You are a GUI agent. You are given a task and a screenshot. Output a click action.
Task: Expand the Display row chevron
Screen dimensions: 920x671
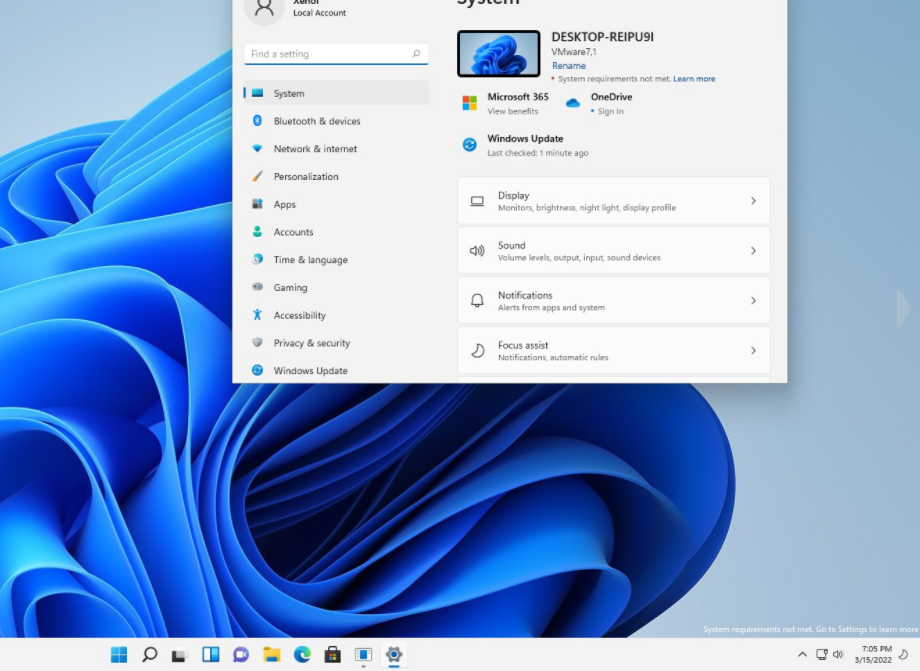pos(753,201)
